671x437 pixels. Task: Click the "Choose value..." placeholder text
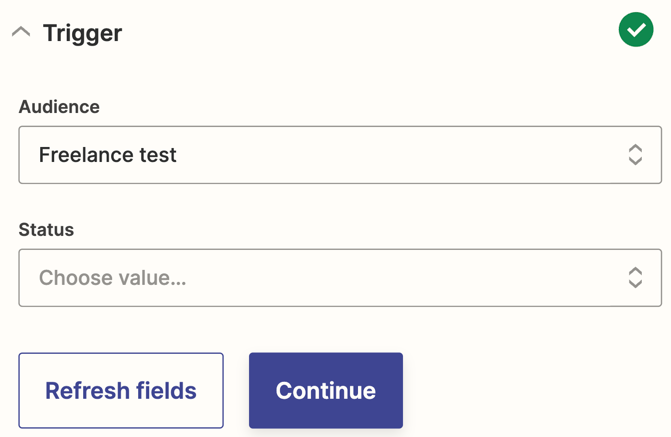click(x=112, y=278)
